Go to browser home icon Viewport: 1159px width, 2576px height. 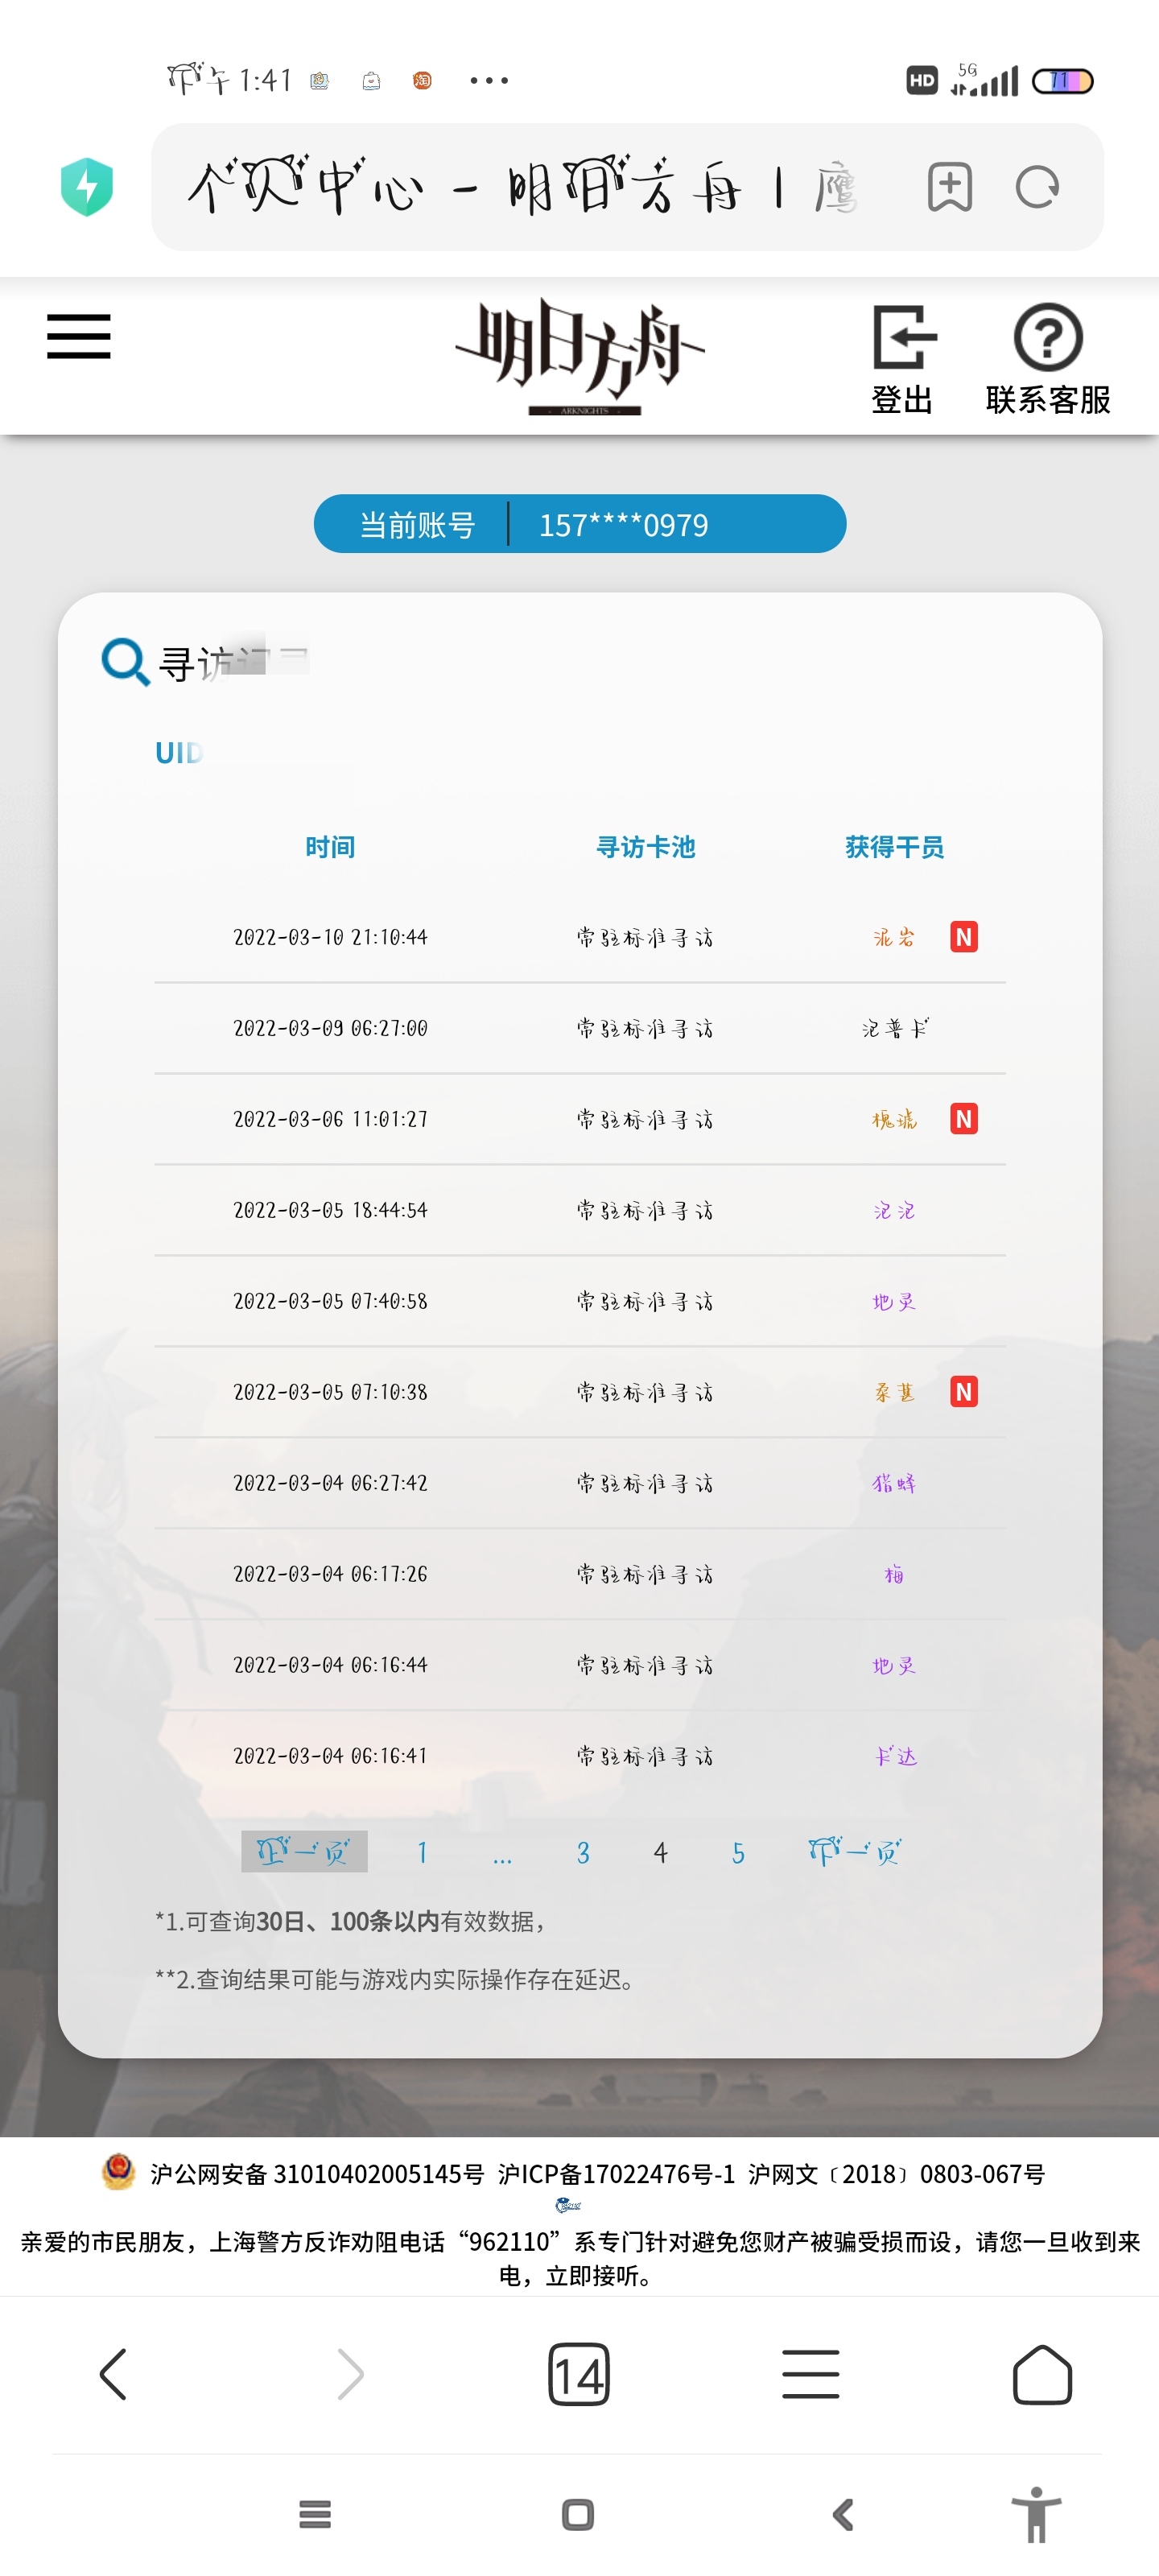pyautogui.click(x=1042, y=2374)
